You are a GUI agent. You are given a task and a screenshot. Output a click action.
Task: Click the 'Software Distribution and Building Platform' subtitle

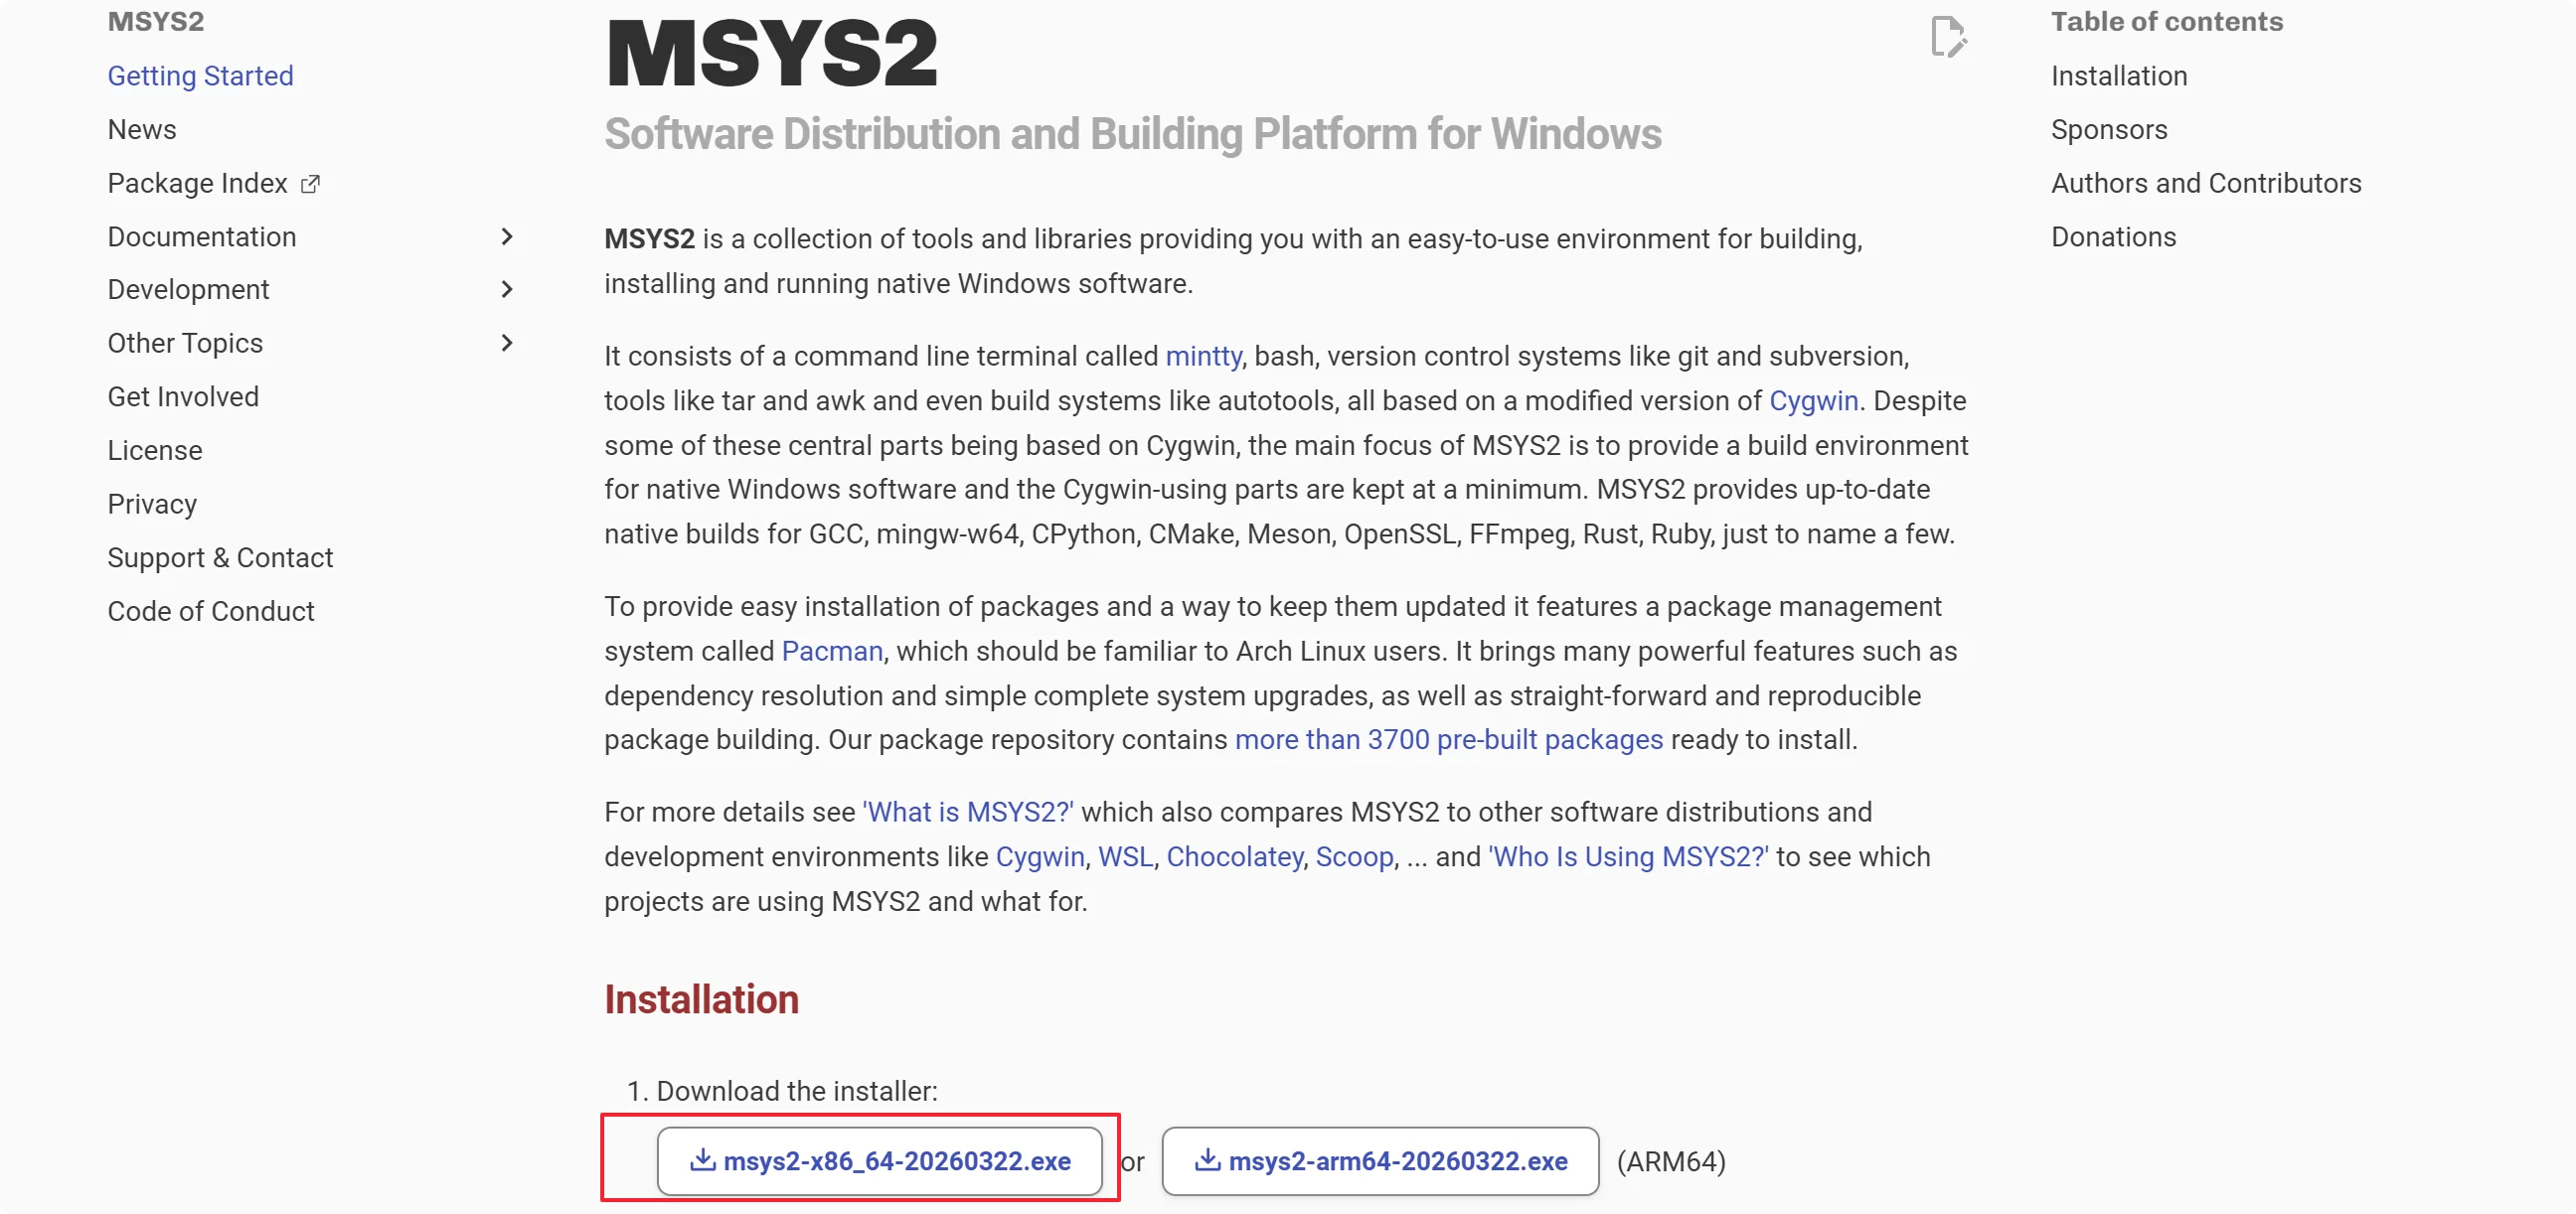click(x=1132, y=134)
